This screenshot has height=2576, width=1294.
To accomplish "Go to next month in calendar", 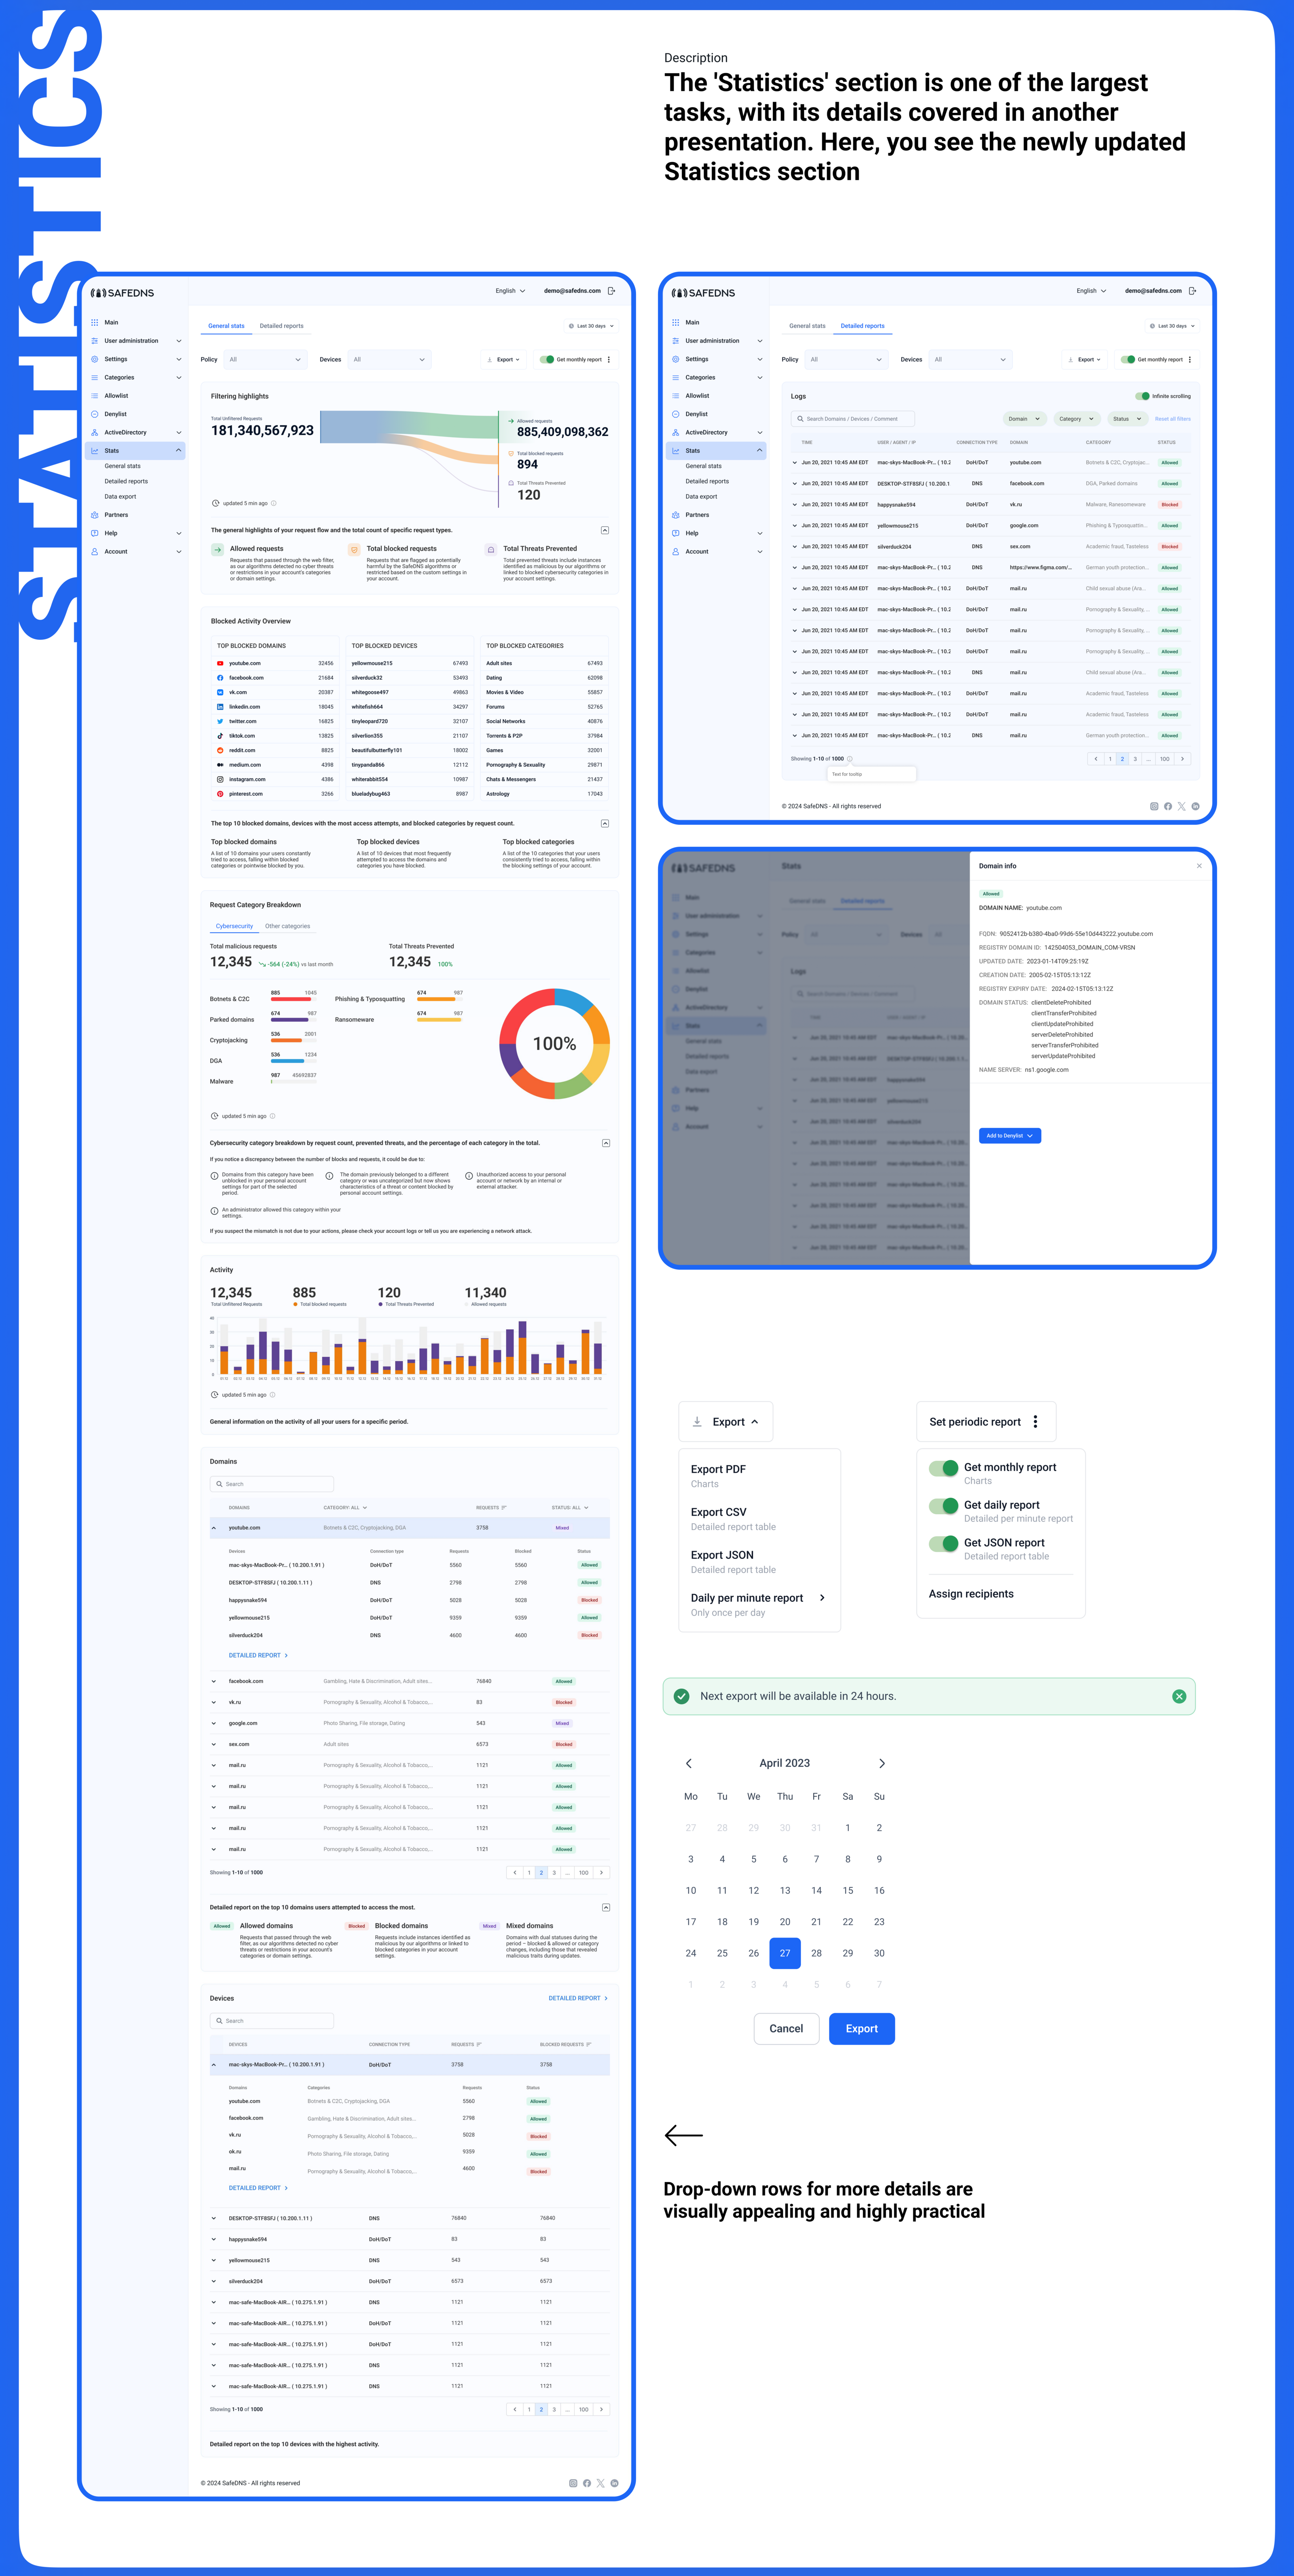I will (x=881, y=1763).
